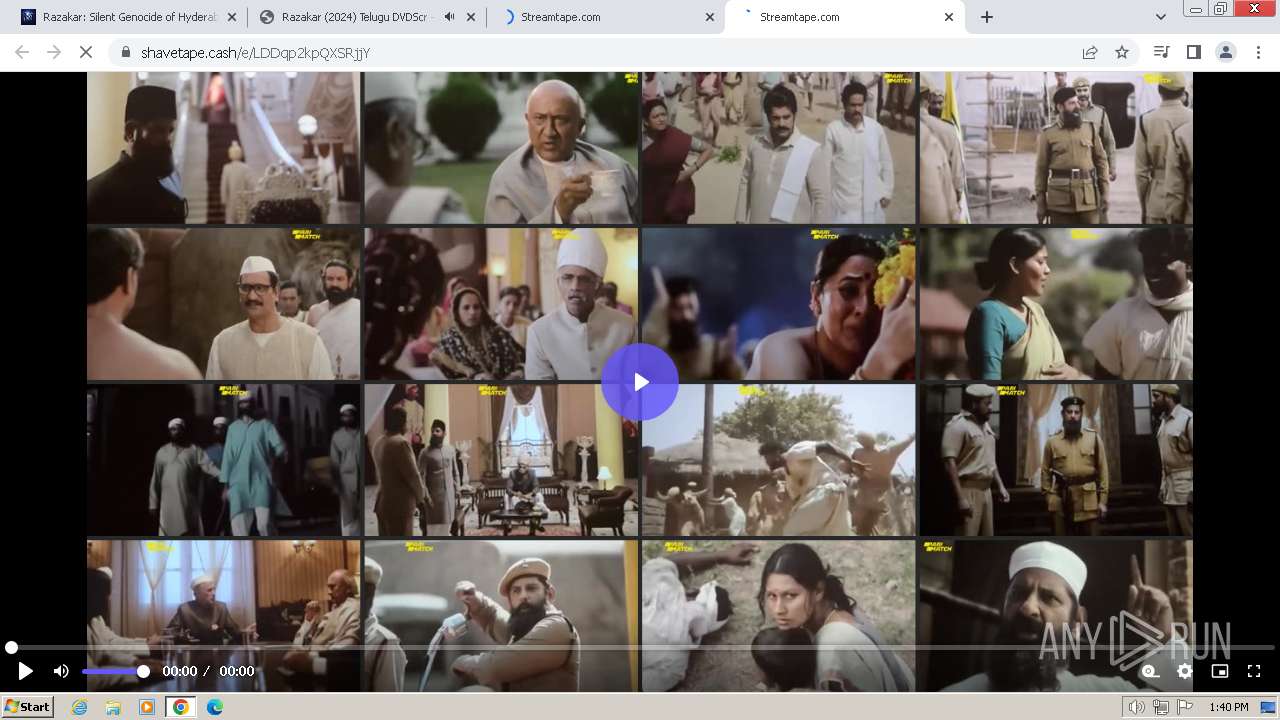Open a new browser tab
This screenshot has height=720, width=1280.
click(987, 17)
